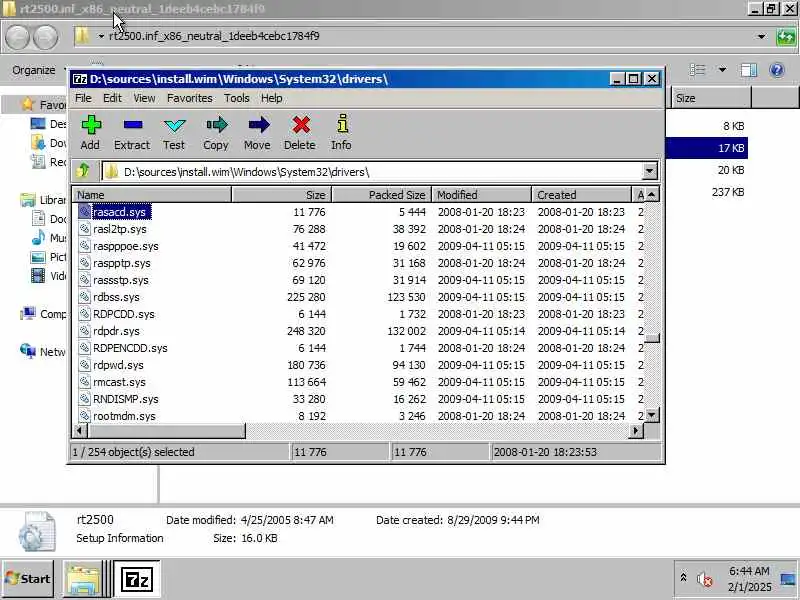Sort by Size column in 7-Zip
Image resolution: width=800 pixels, height=600 pixels.
click(282, 194)
